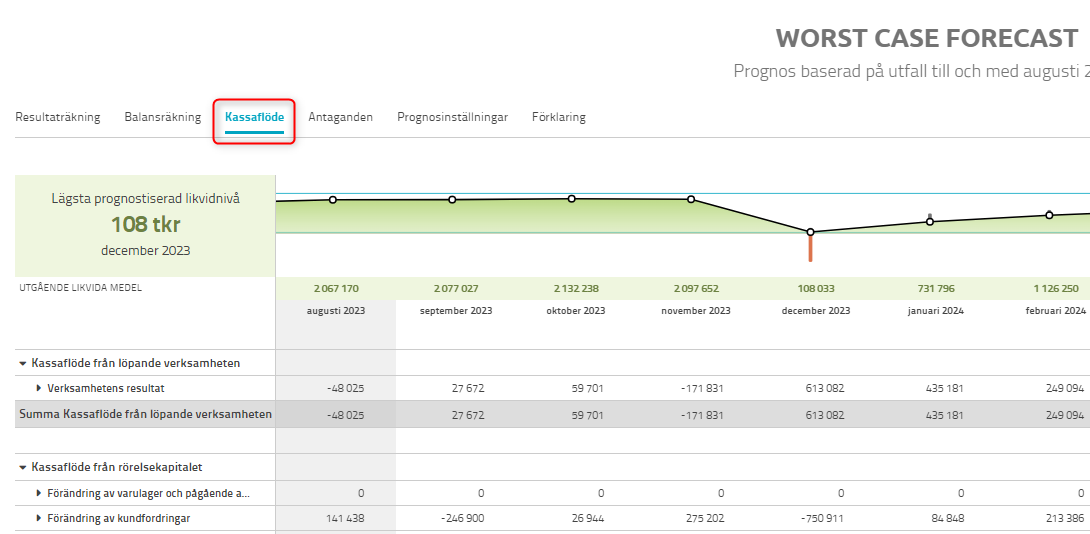Click the orange minimum-level marker in chart

(811, 249)
